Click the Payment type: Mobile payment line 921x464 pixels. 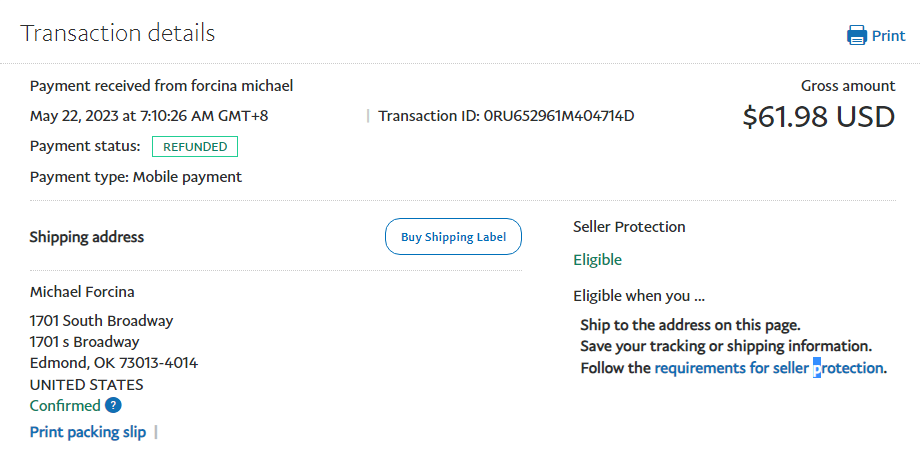point(136,177)
